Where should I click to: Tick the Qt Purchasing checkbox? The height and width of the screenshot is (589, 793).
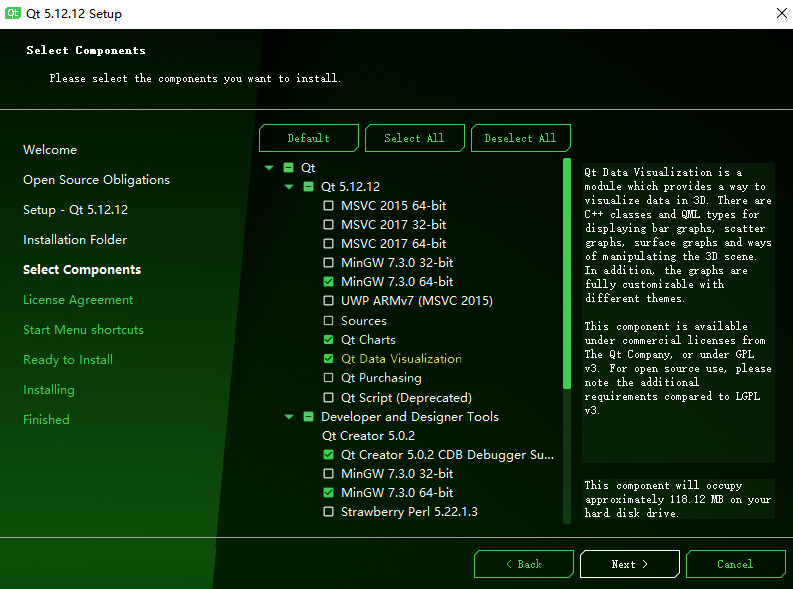pyautogui.click(x=328, y=378)
